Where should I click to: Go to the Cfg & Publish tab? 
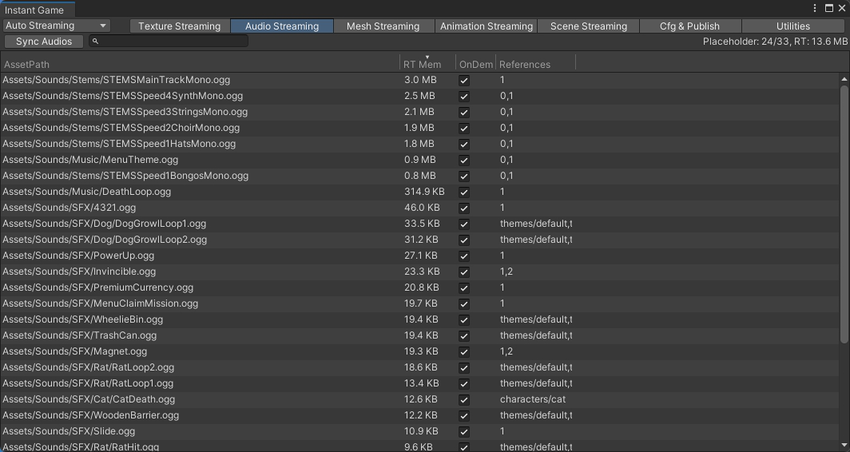click(x=690, y=26)
